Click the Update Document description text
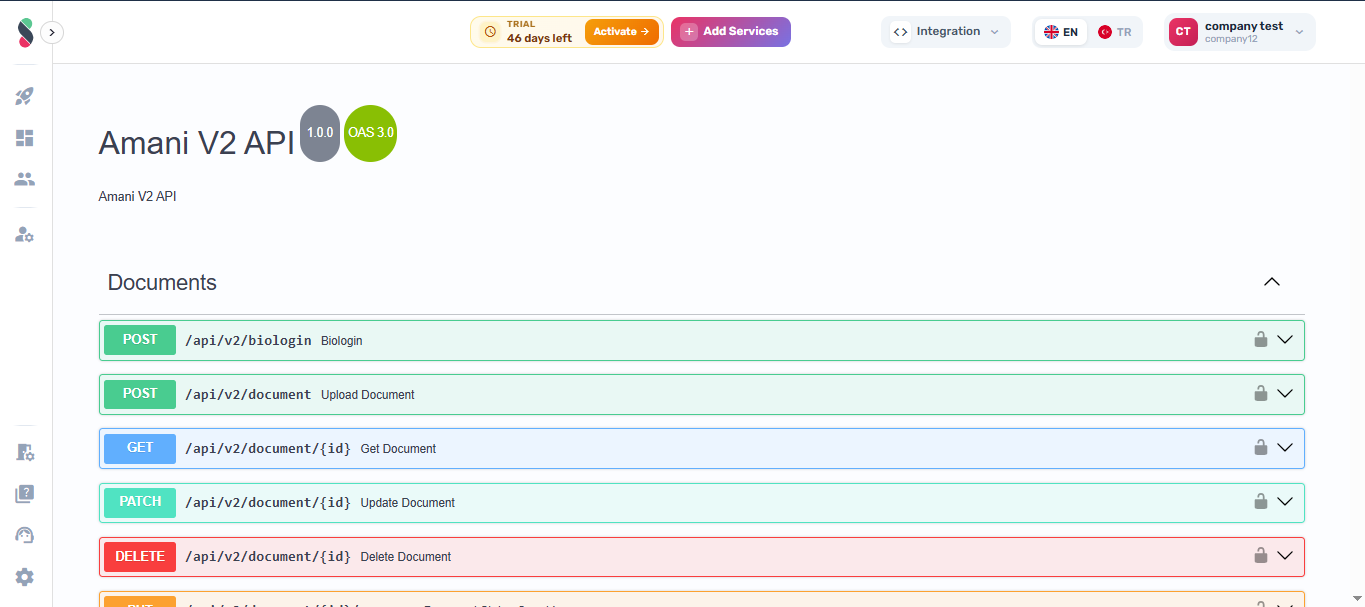Image resolution: width=1365 pixels, height=607 pixels. pyautogui.click(x=407, y=503)
